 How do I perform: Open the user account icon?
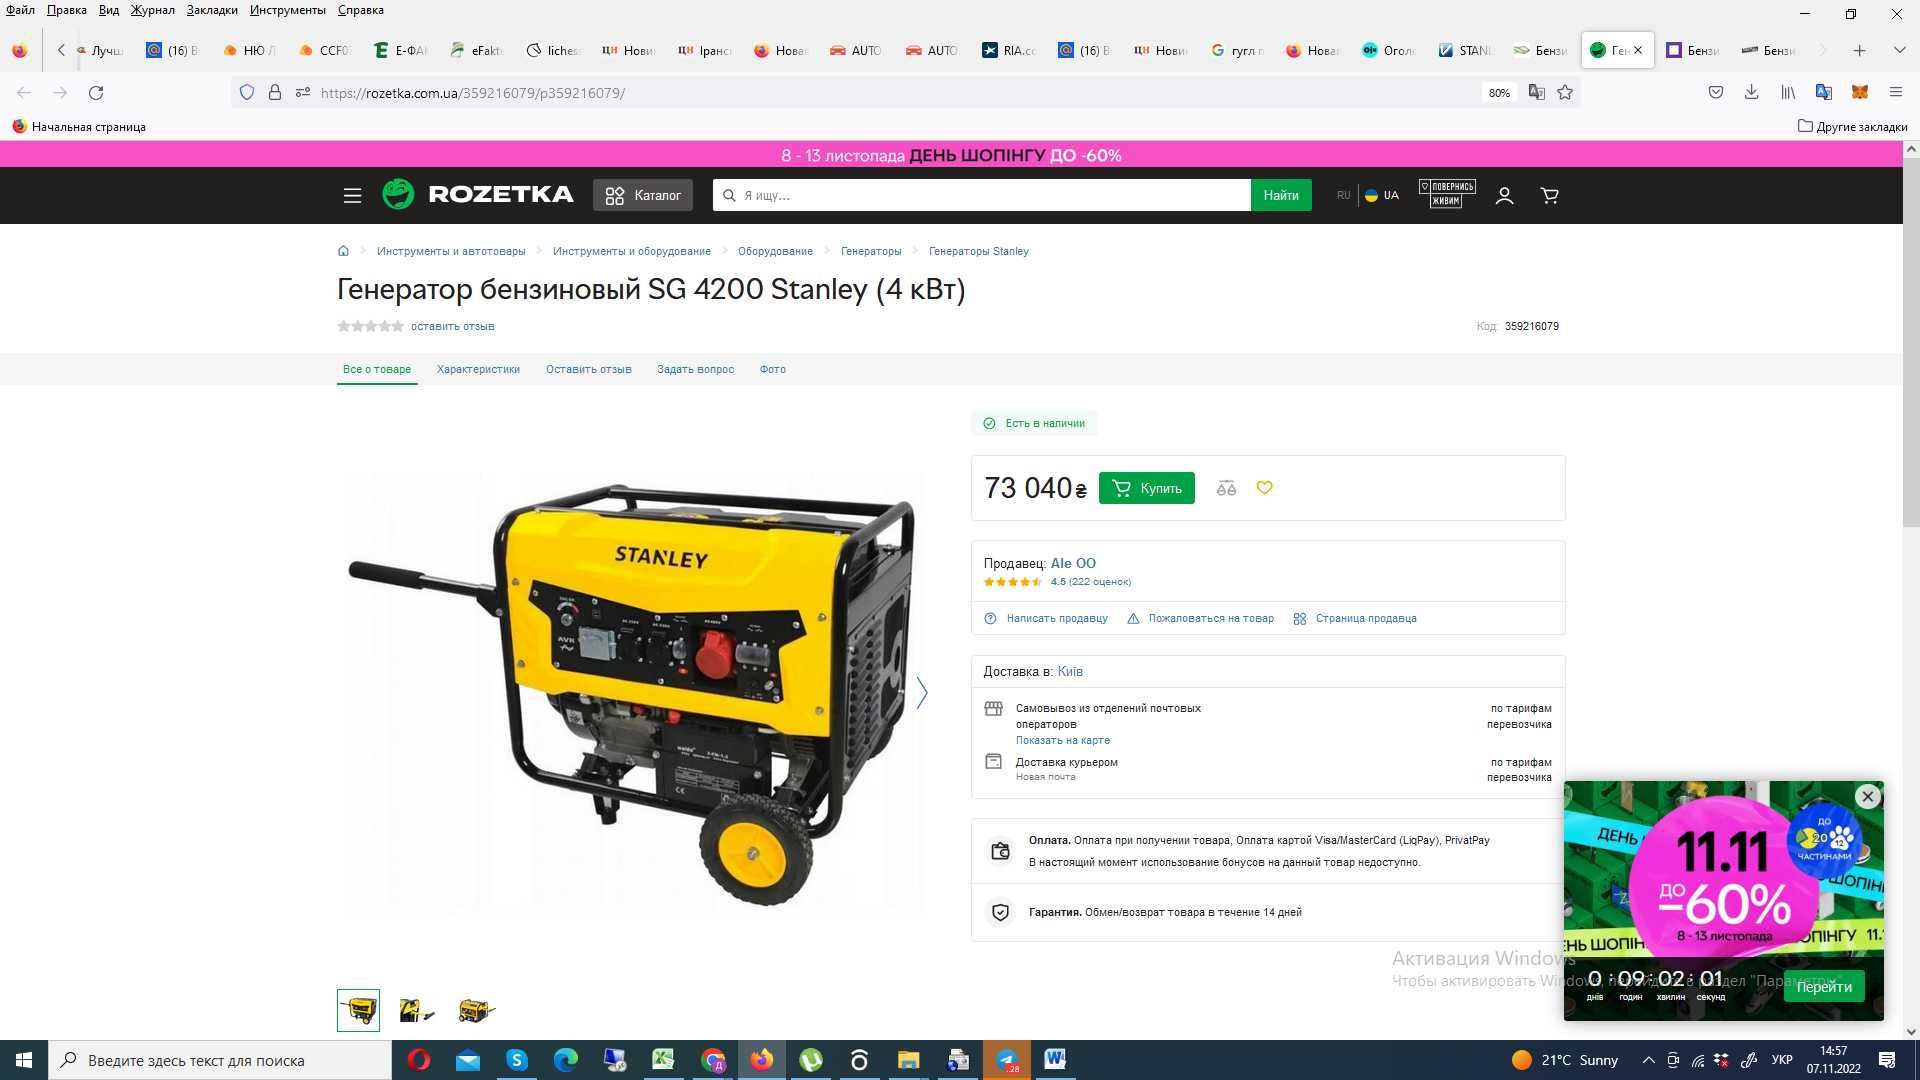tap(1504, 195)
